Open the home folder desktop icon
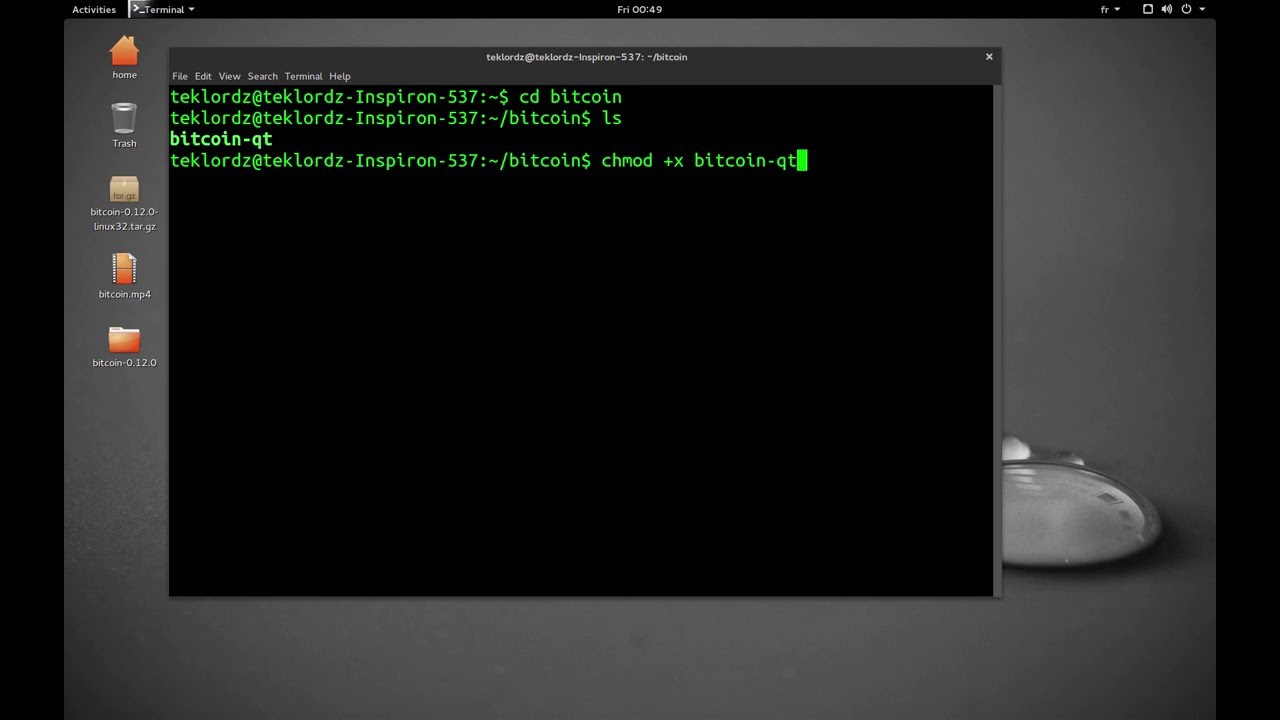Image resolution: width=1280 pixels, height=720 pixels. coord(124,52)
